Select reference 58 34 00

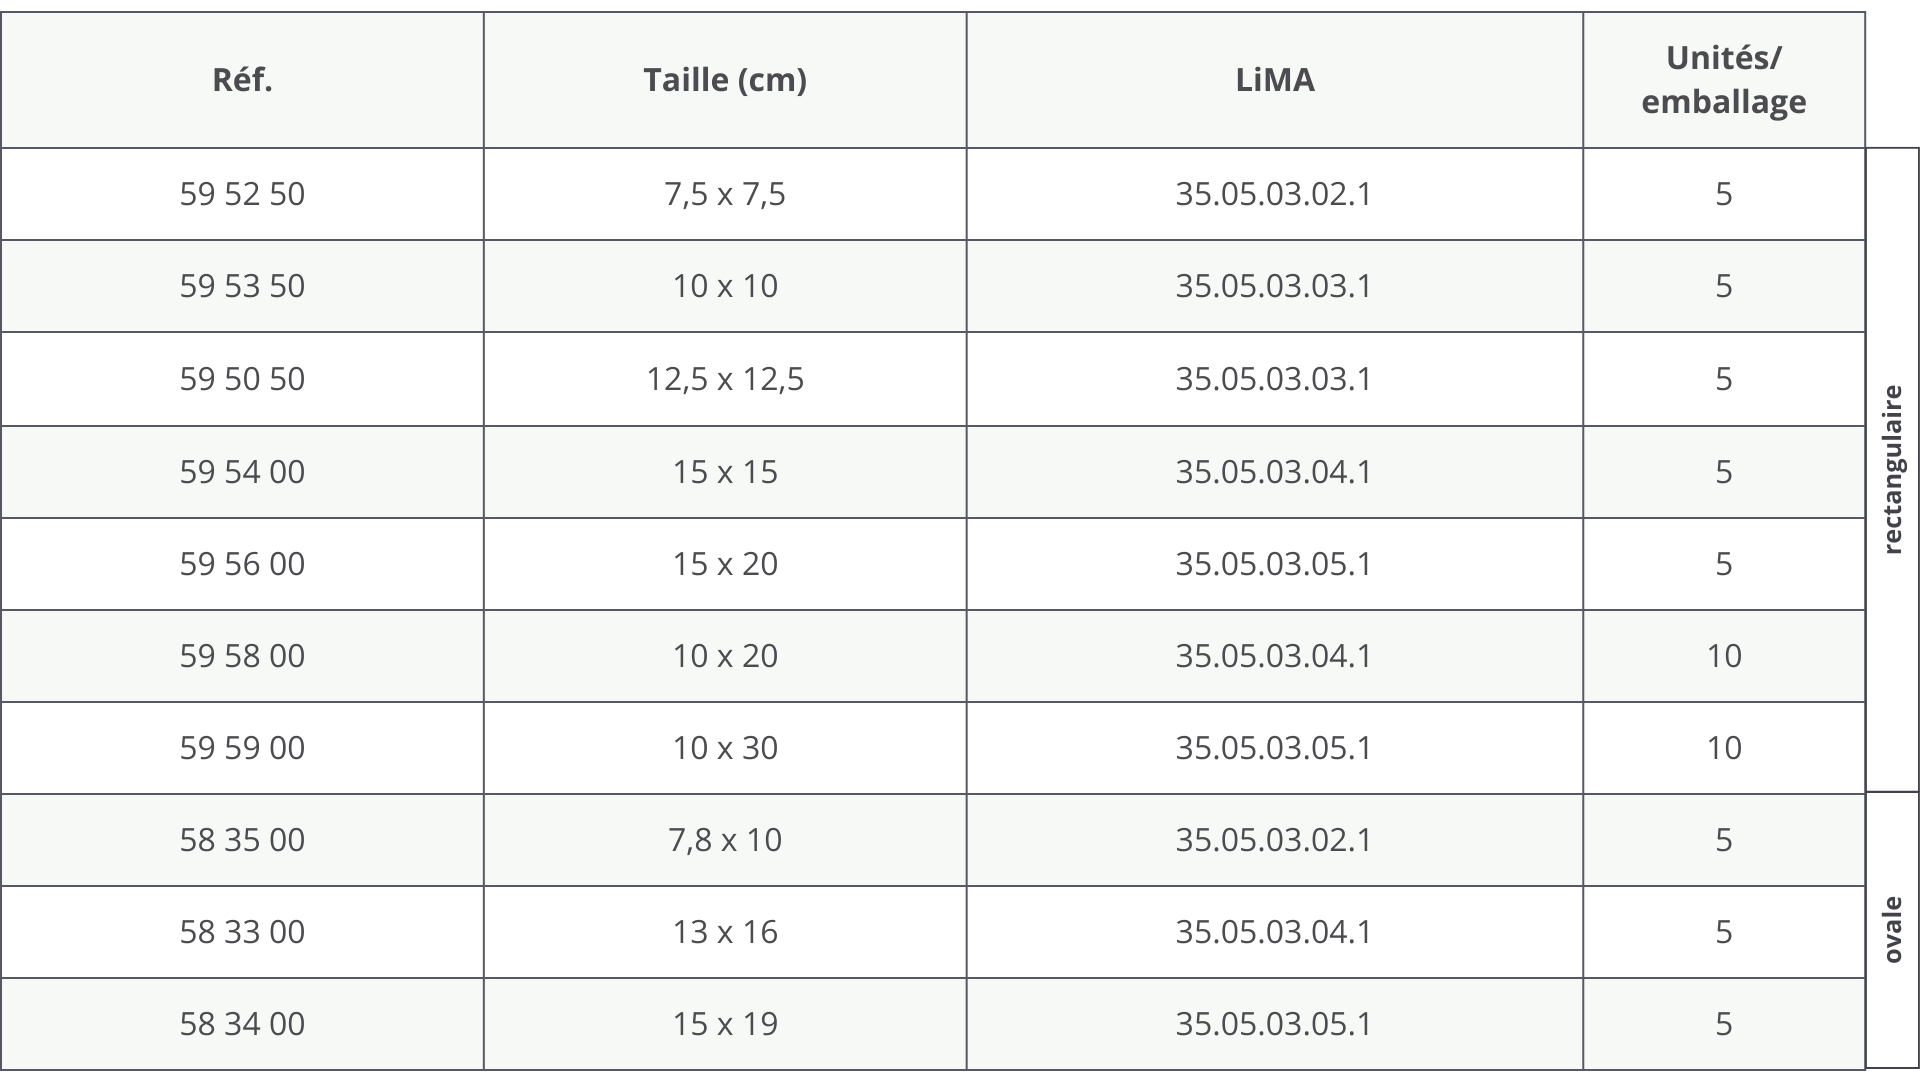click(x=242, y=1024)
